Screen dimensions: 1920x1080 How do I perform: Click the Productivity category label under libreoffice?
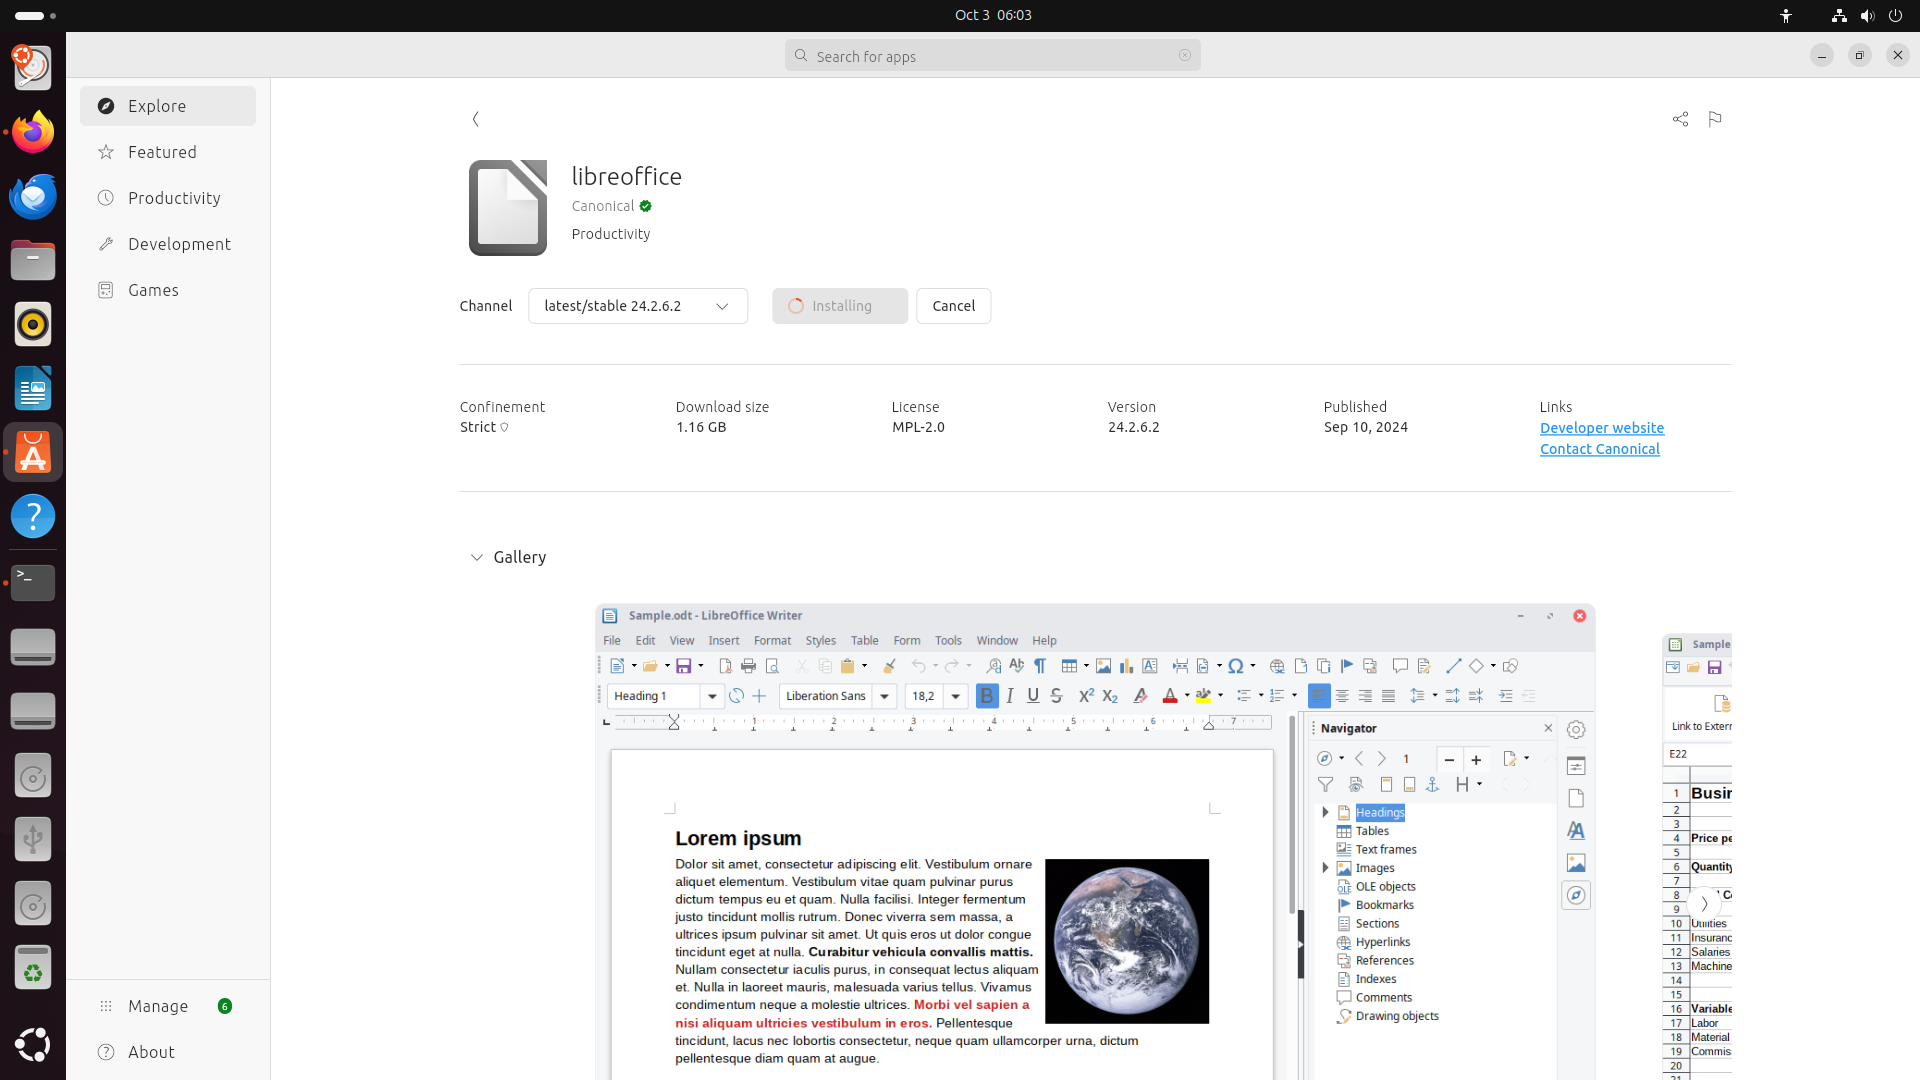click(611, 234)
